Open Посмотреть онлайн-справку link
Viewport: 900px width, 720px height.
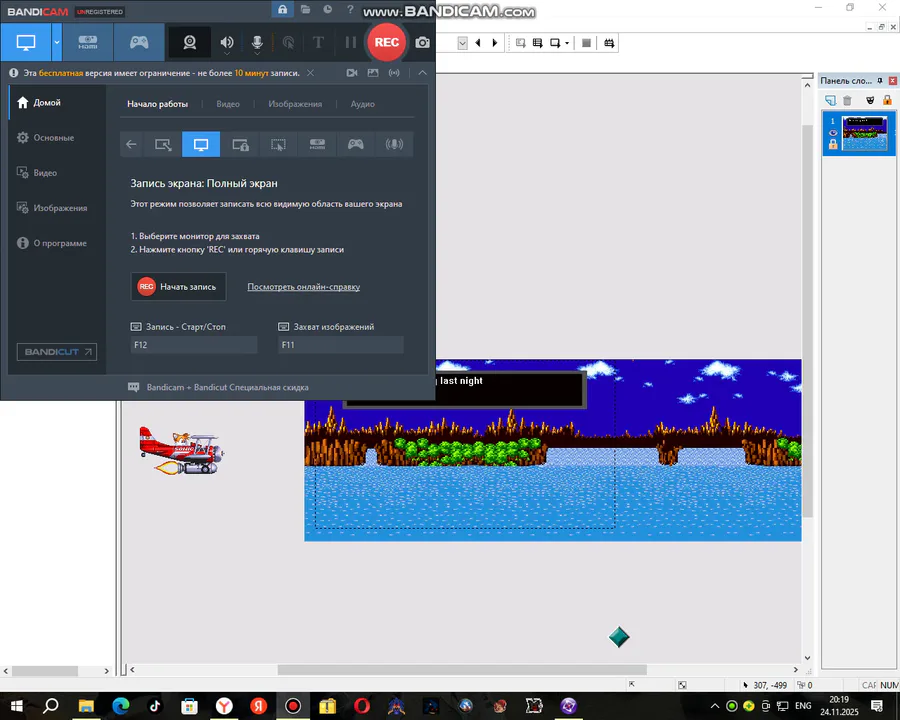click(x=304, y=287)
